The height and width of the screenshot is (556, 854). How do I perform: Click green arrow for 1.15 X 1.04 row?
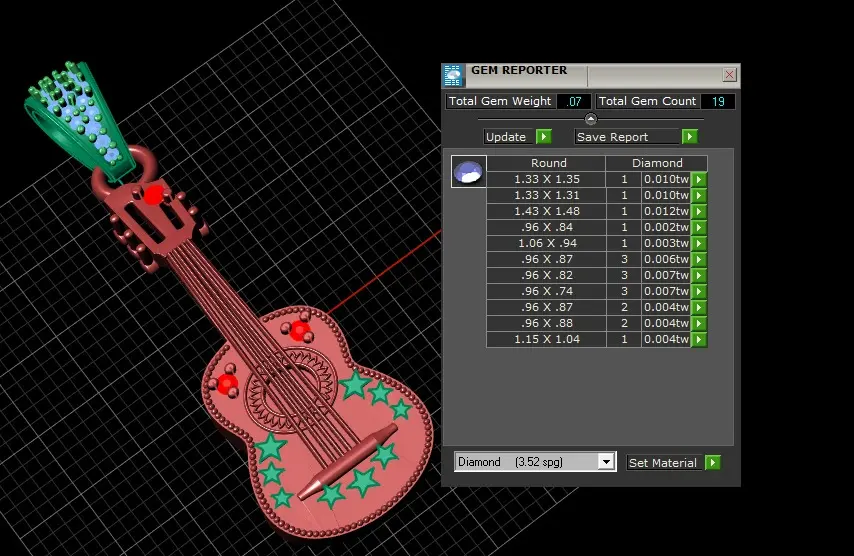[699, 339]
